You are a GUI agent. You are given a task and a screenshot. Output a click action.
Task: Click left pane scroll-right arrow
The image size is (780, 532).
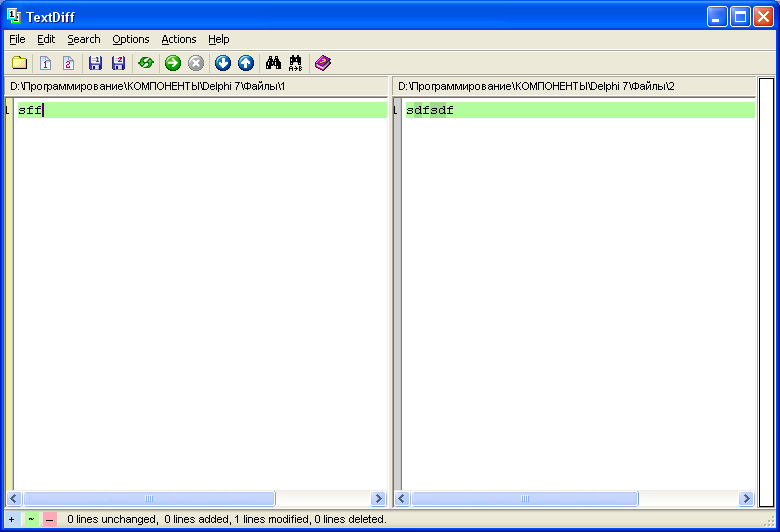(378, 498)
